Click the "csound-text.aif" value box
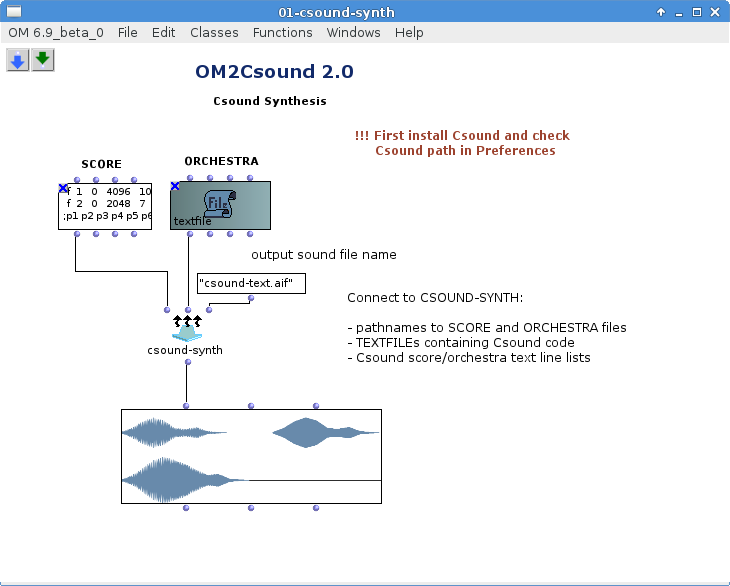The image size is (730, 586). pyautogui.click(x=251, y=283)
